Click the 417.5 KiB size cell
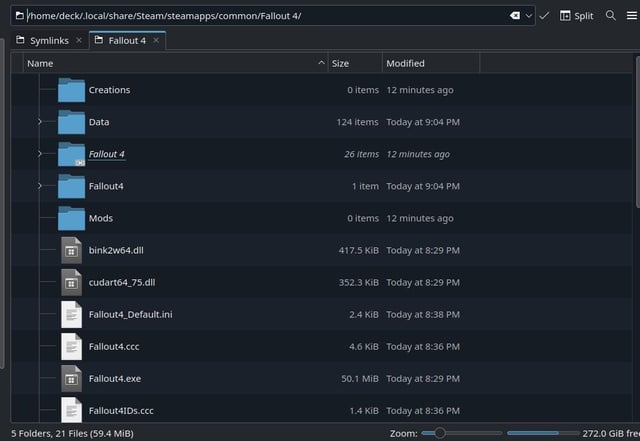This screenshot has width=640, height=441. pyautogui.click(x=358, y=250)
